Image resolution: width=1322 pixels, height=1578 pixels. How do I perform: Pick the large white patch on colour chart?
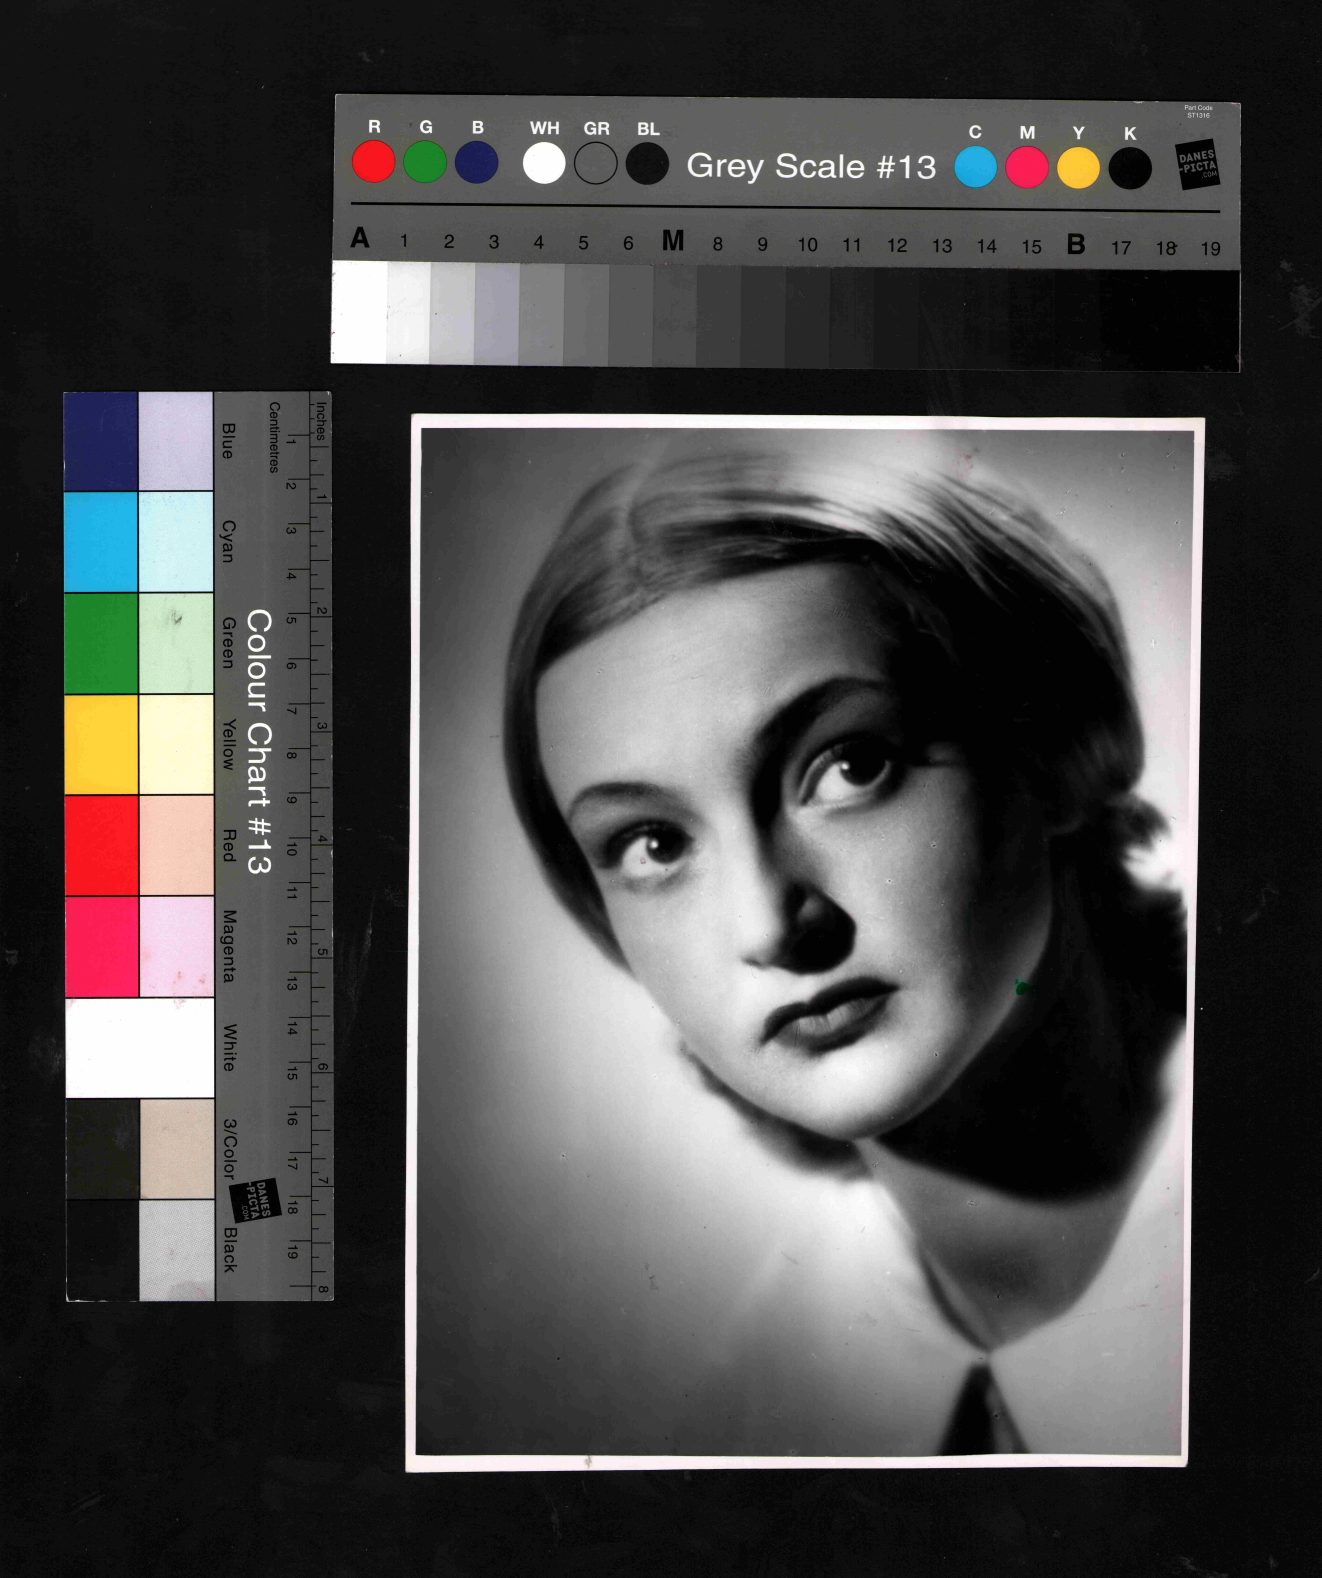[x=140, y=1047]
